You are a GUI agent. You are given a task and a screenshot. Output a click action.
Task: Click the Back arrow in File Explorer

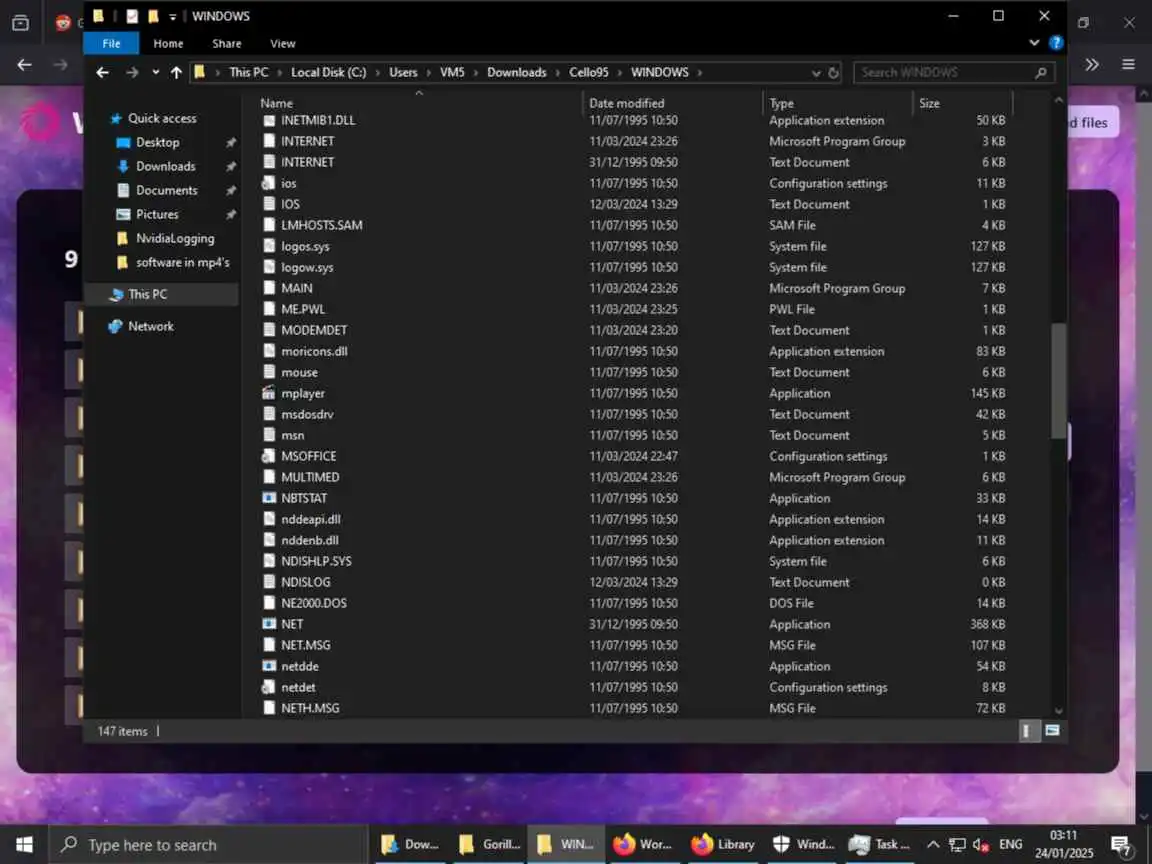pos(102,73)
